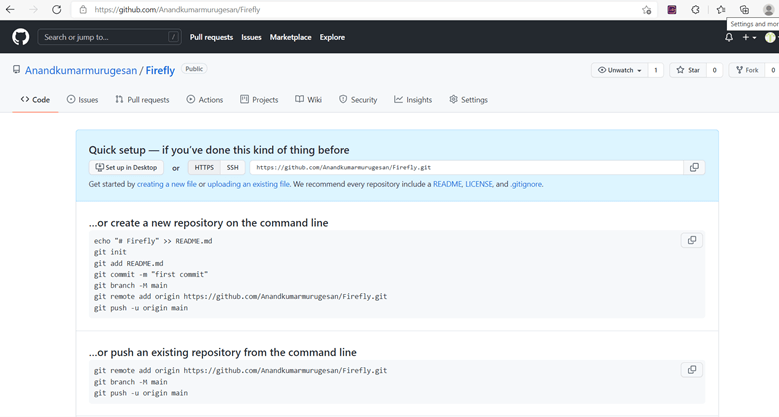The width and height of the screenshot is (779, 417).
Task: Select the repository clone URL field
Action: (467, 167)
